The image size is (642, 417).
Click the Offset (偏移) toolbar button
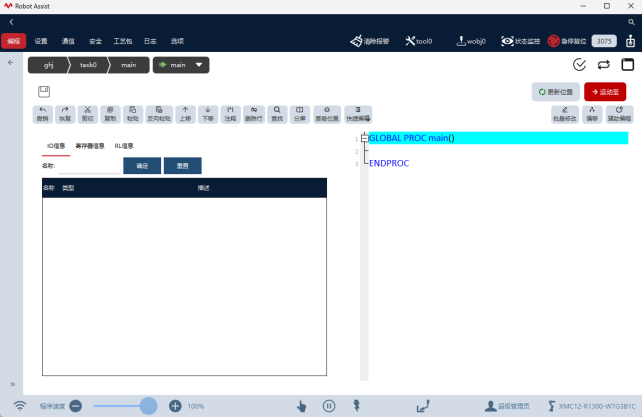pos(592,114)
